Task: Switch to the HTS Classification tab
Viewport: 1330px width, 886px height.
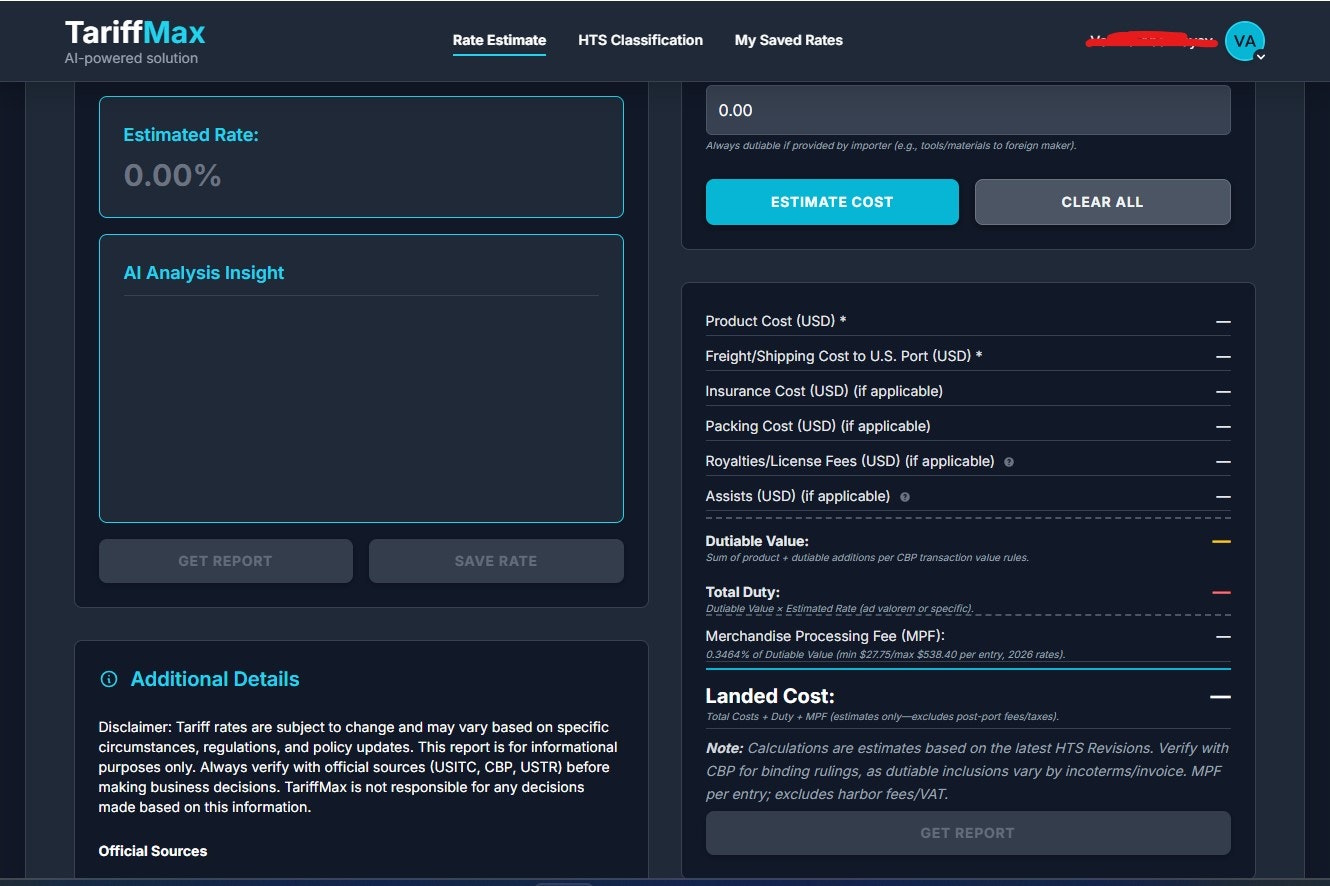Action: pos(640,40)
